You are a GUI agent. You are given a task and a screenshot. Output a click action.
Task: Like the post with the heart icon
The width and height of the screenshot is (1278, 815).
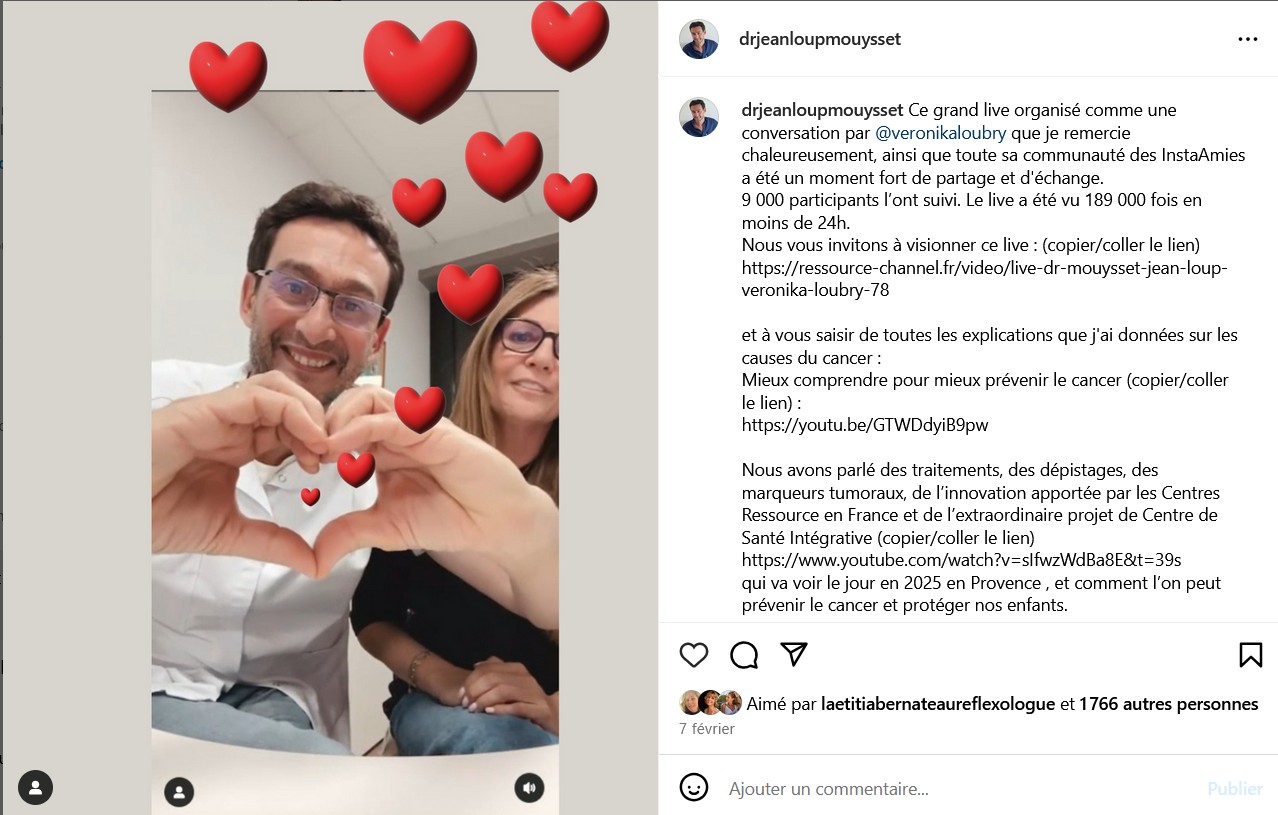(694, 655)
